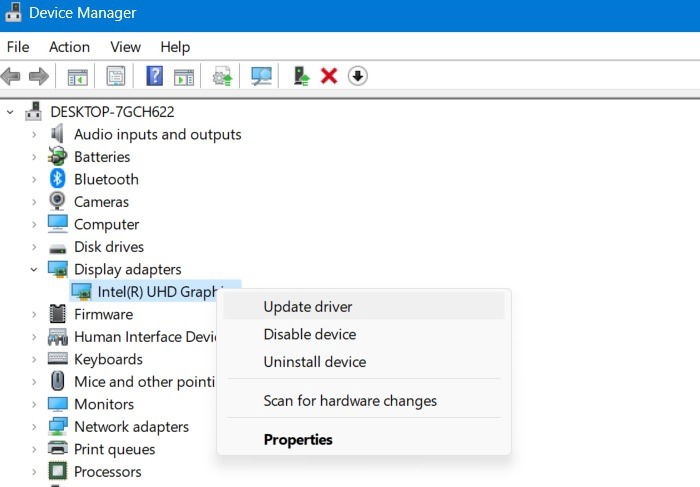Click the Human Interface Devices icon
The image size is (700, 487).
58,337
